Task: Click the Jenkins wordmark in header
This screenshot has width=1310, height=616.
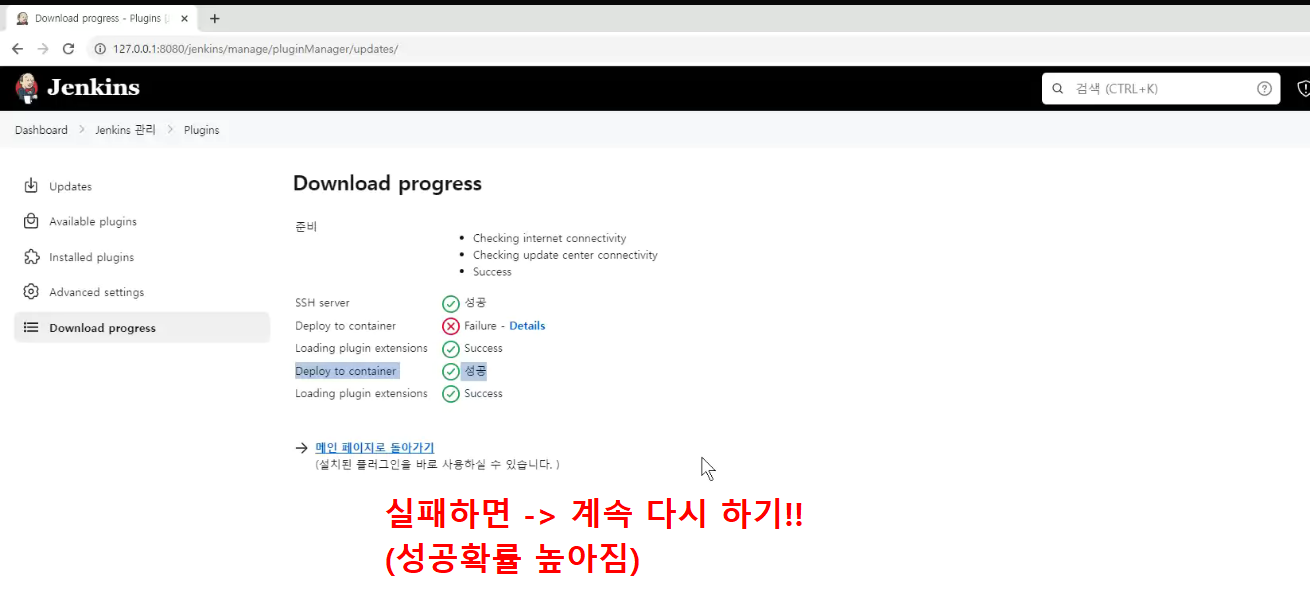Action: pyautogui.click(x=93, y=88)
